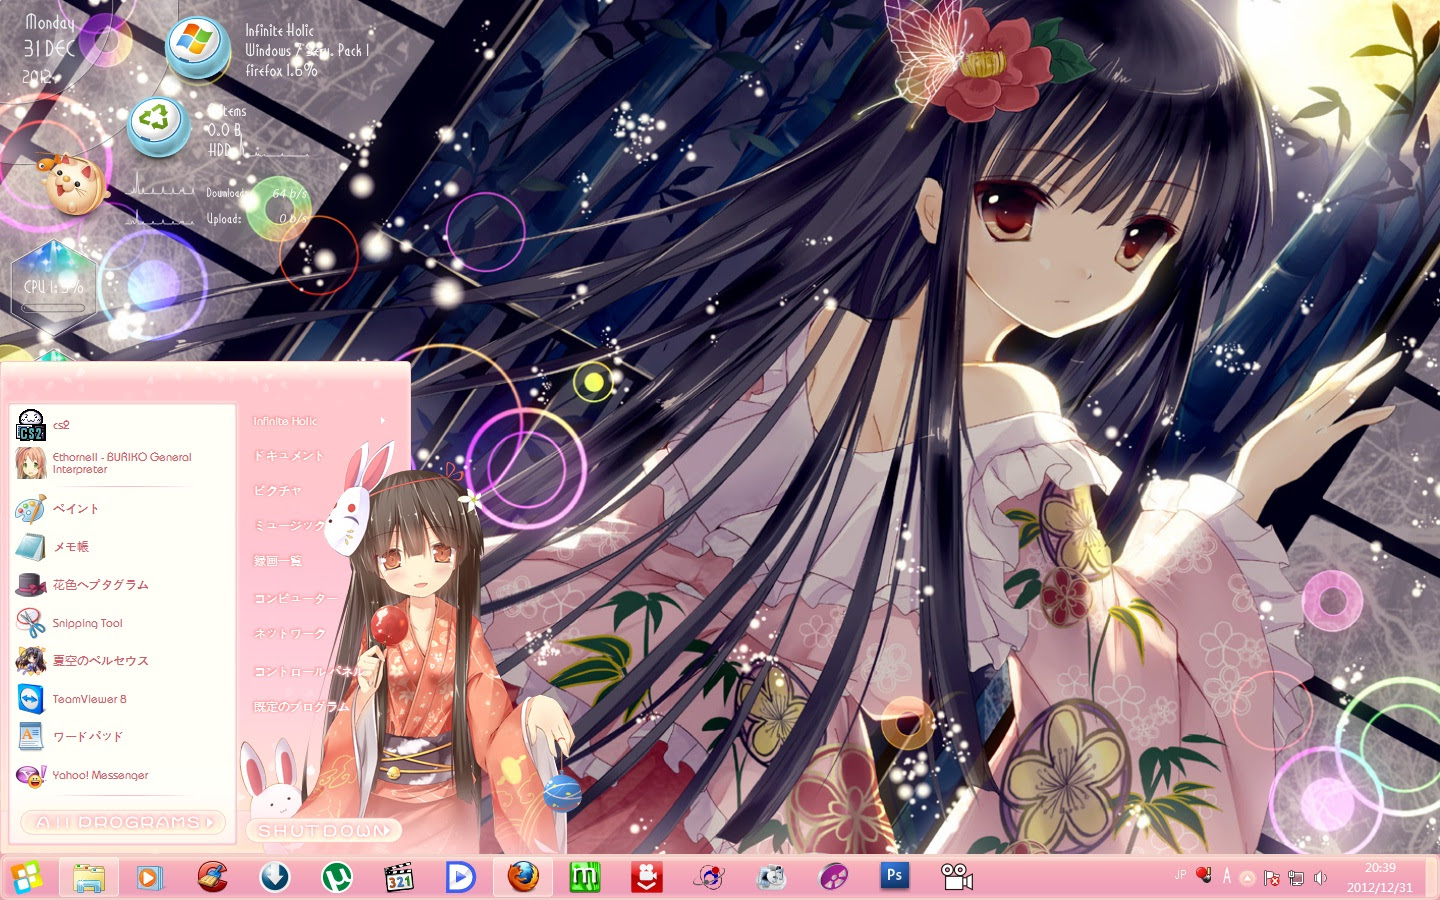Open ネットワーク from Start menu

click(x=289, y=634)
